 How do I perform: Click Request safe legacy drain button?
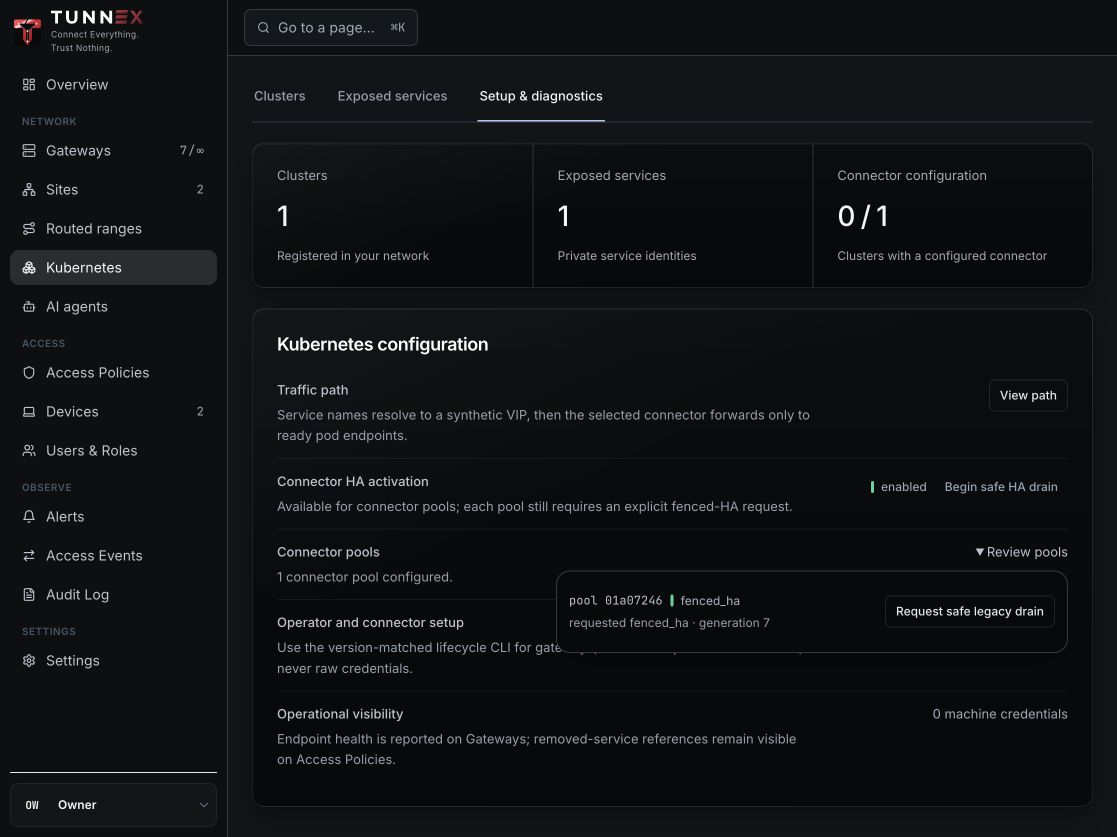pos(970,611)
